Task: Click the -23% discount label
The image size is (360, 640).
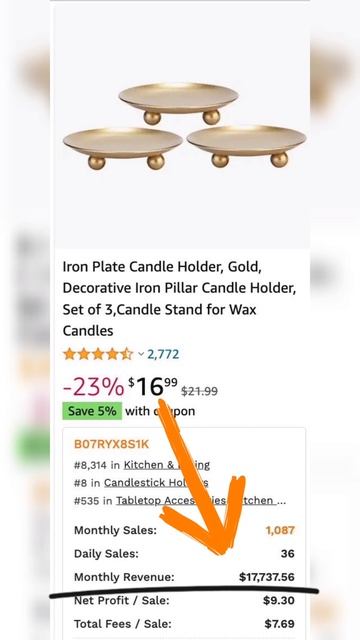Action: (93, 387)
